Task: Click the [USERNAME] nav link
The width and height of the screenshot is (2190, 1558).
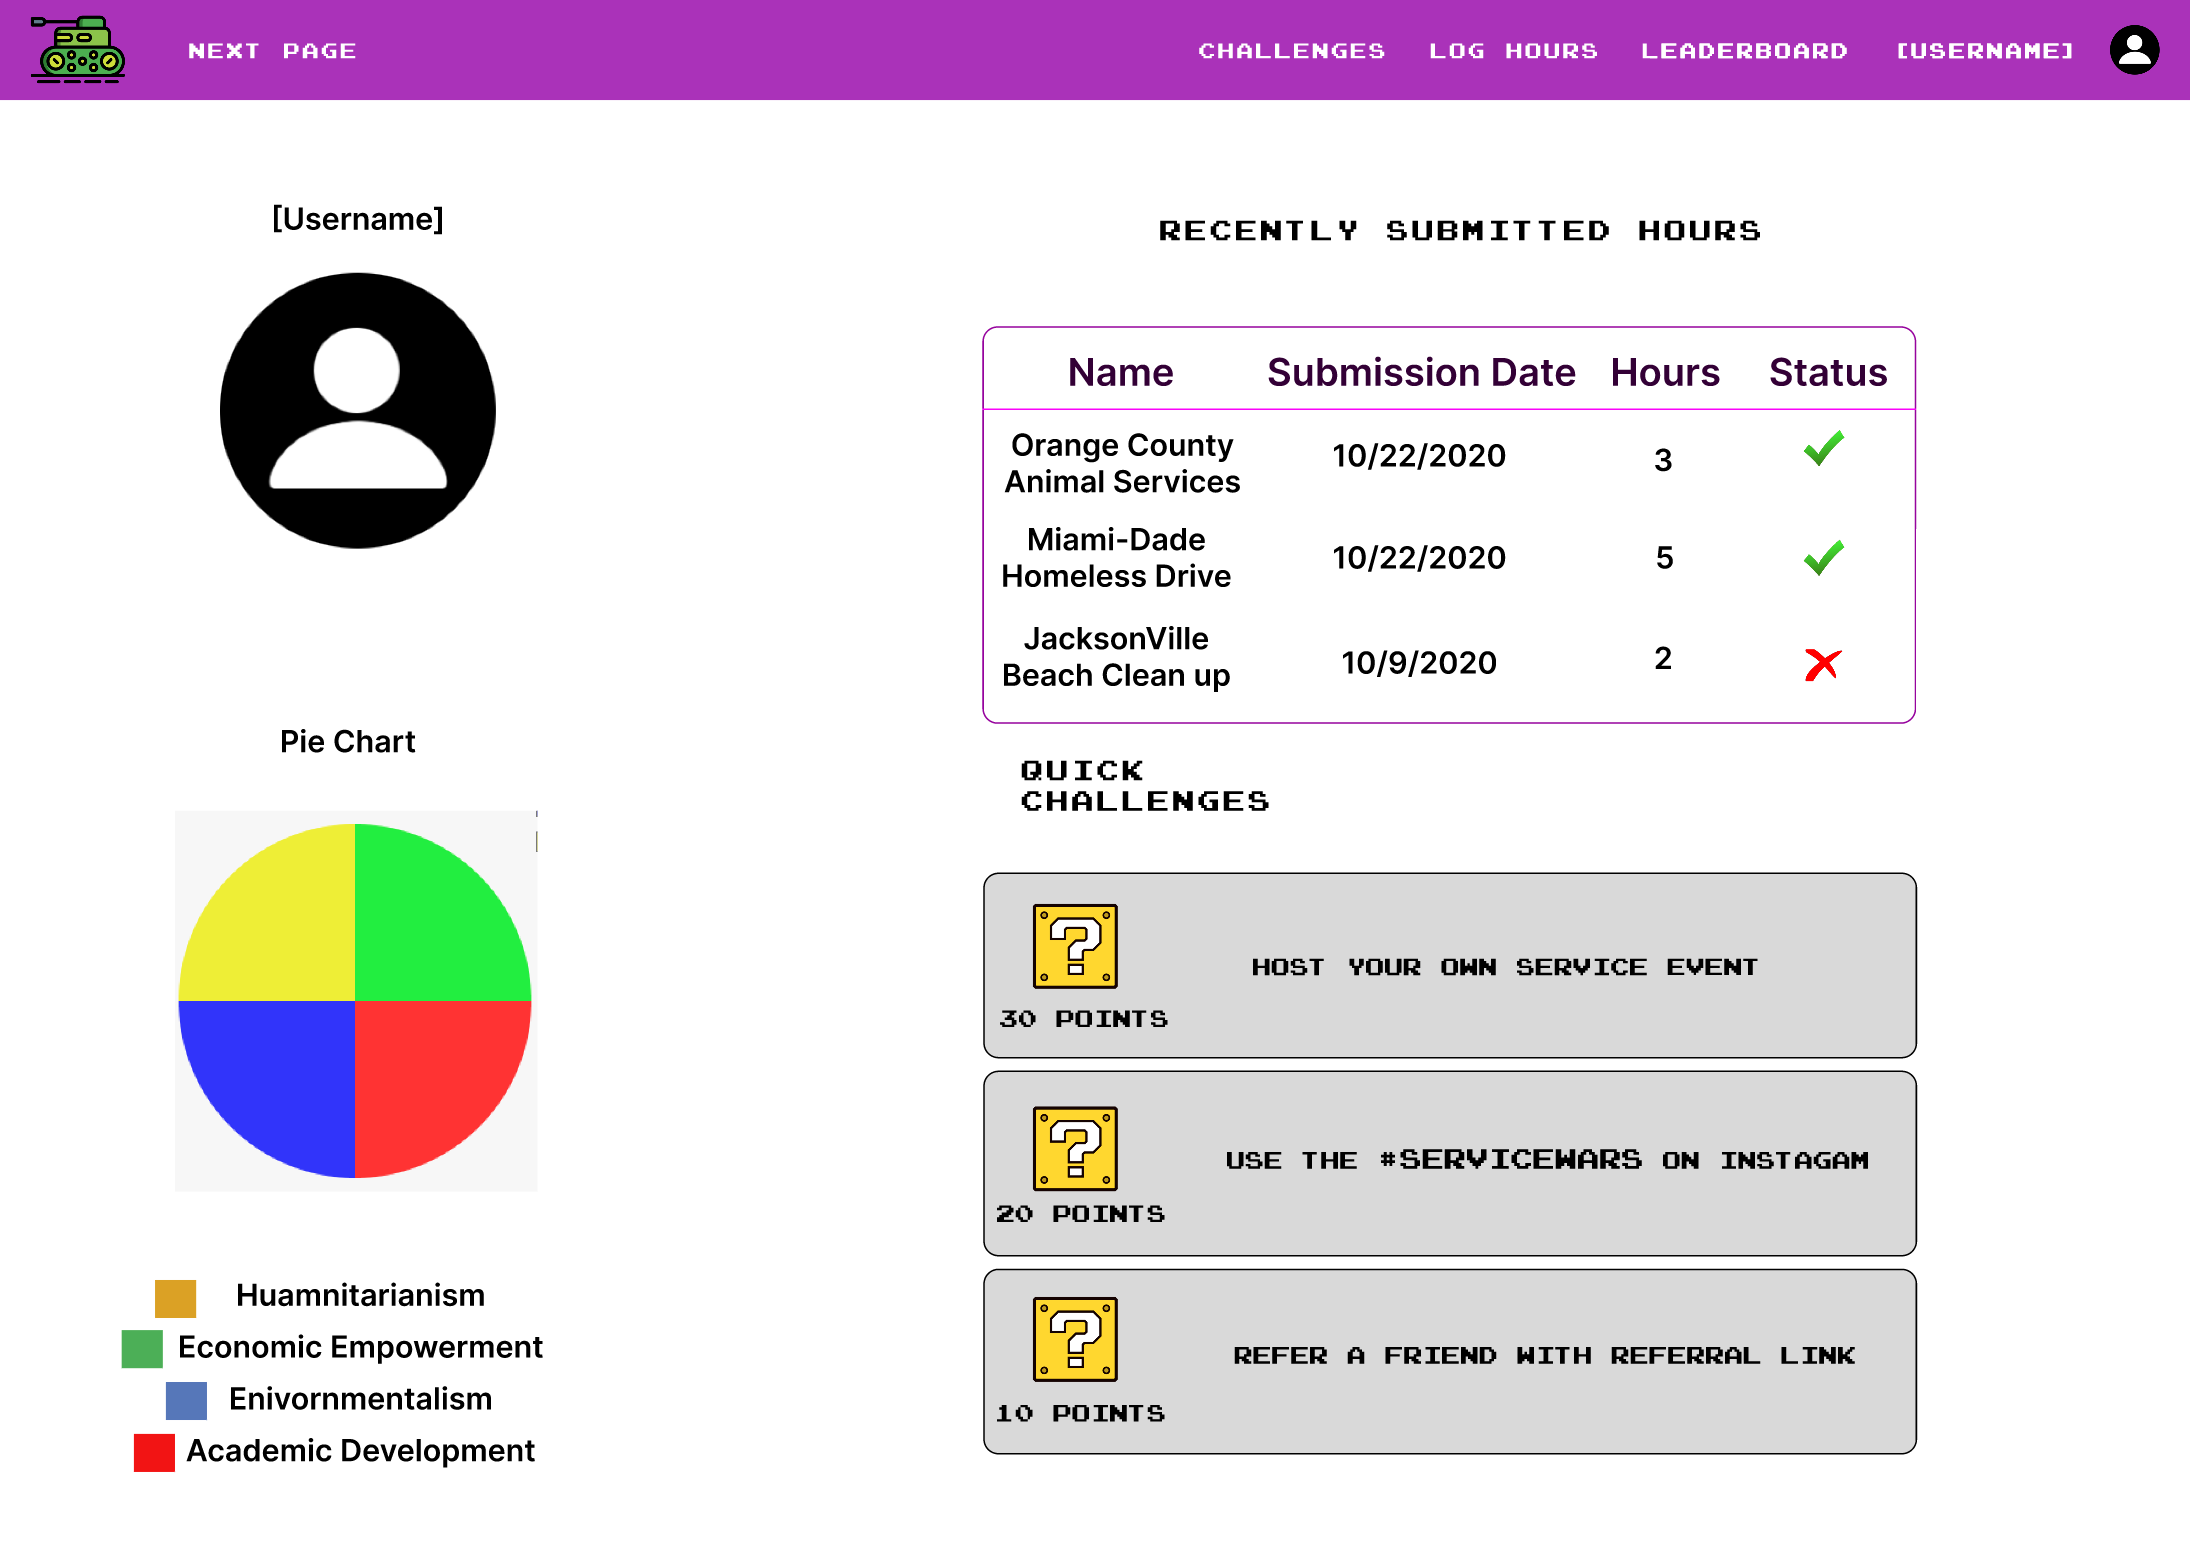Action: pyautogui.click(x=1985, y=51)
